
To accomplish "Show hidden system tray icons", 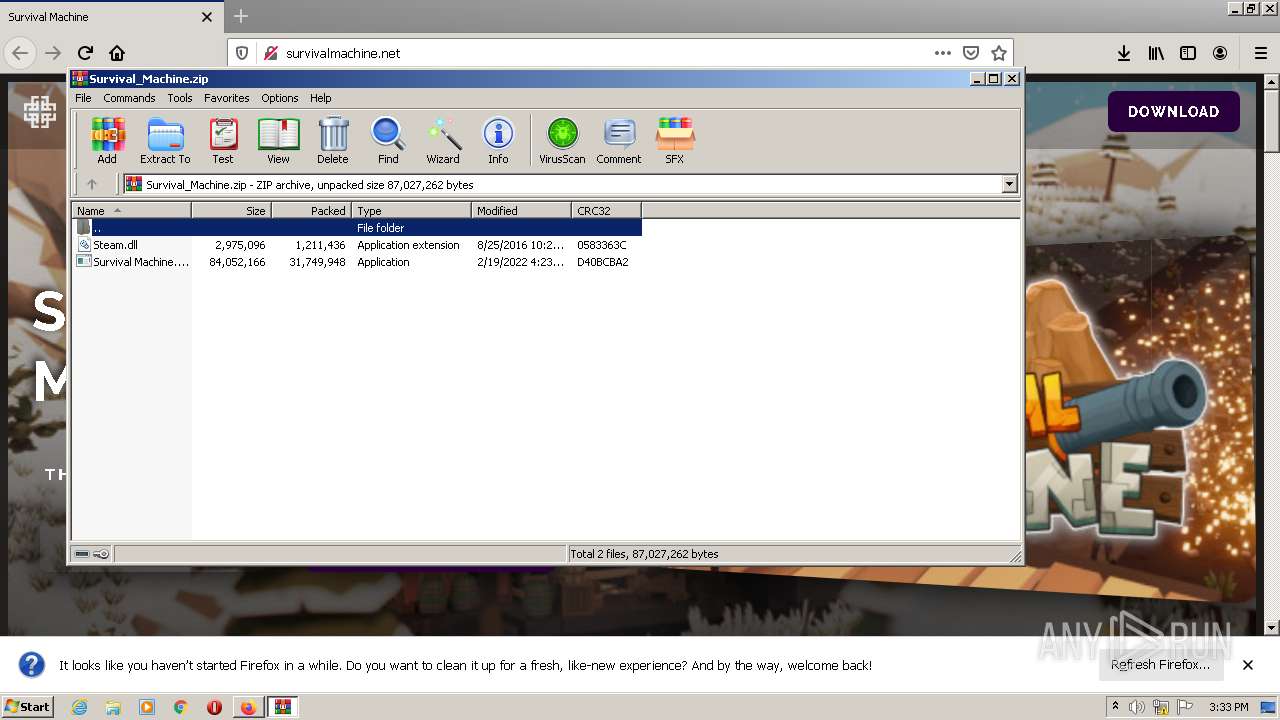I will pos(1115,706).
